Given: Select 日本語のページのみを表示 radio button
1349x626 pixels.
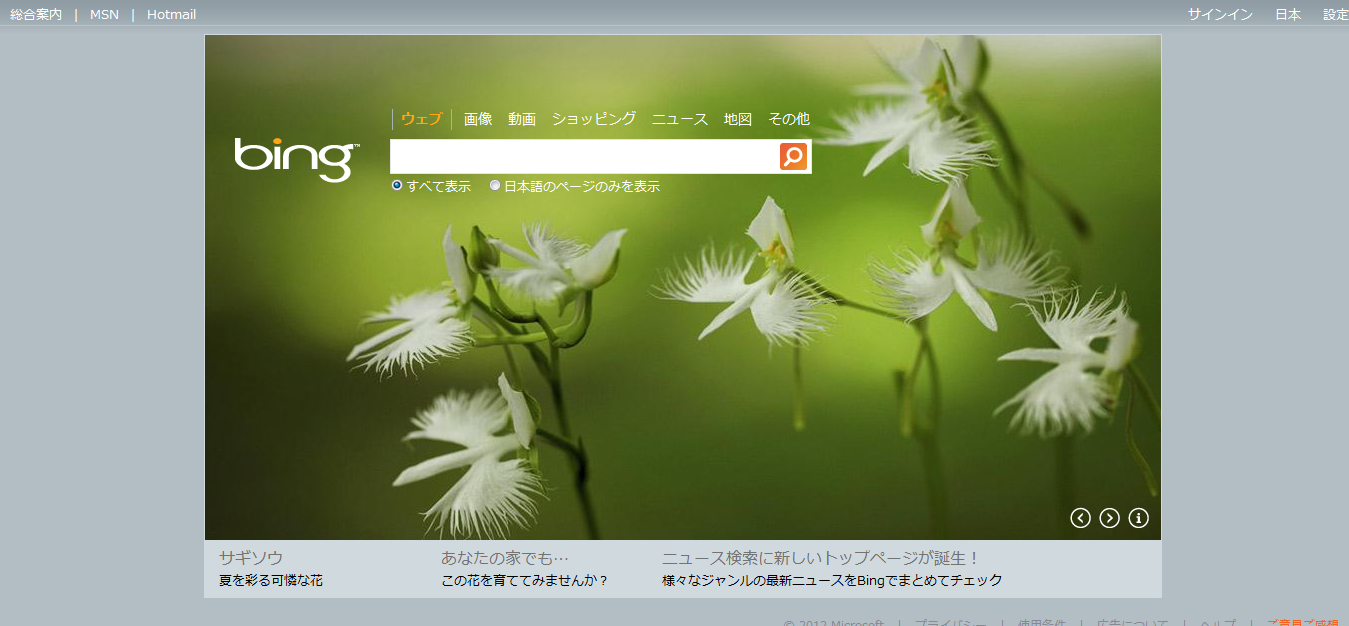Looking at the screenshot, I should [x=495, y=185].
